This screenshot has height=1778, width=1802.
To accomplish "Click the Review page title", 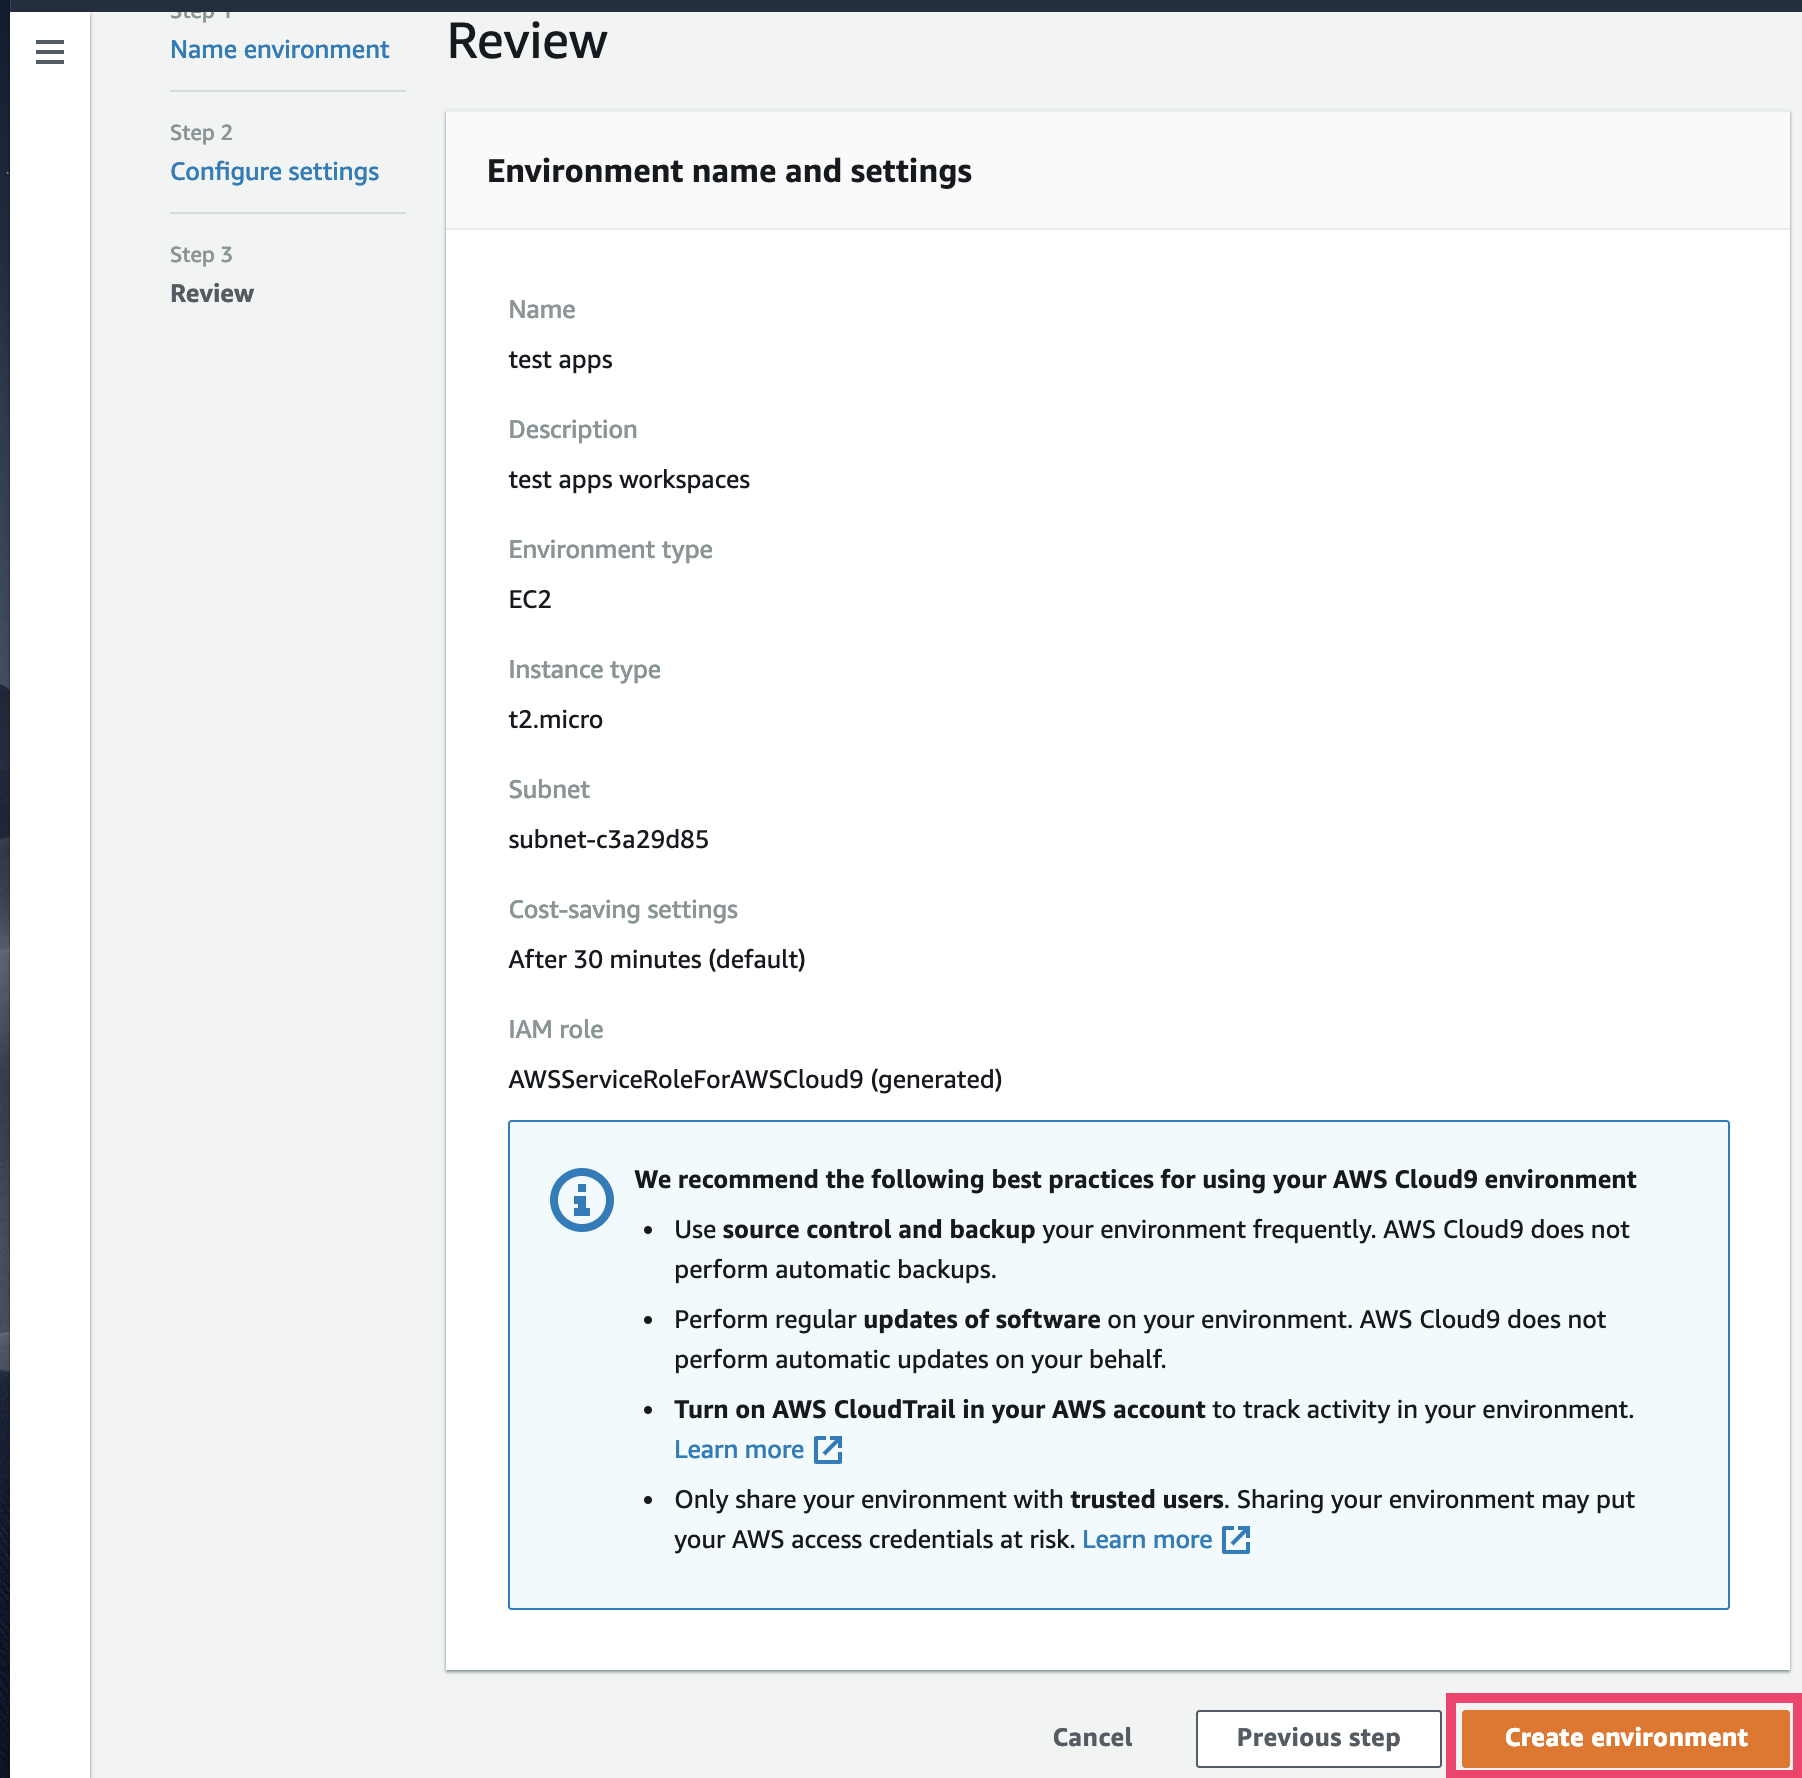I will click(x=527, y=41).
